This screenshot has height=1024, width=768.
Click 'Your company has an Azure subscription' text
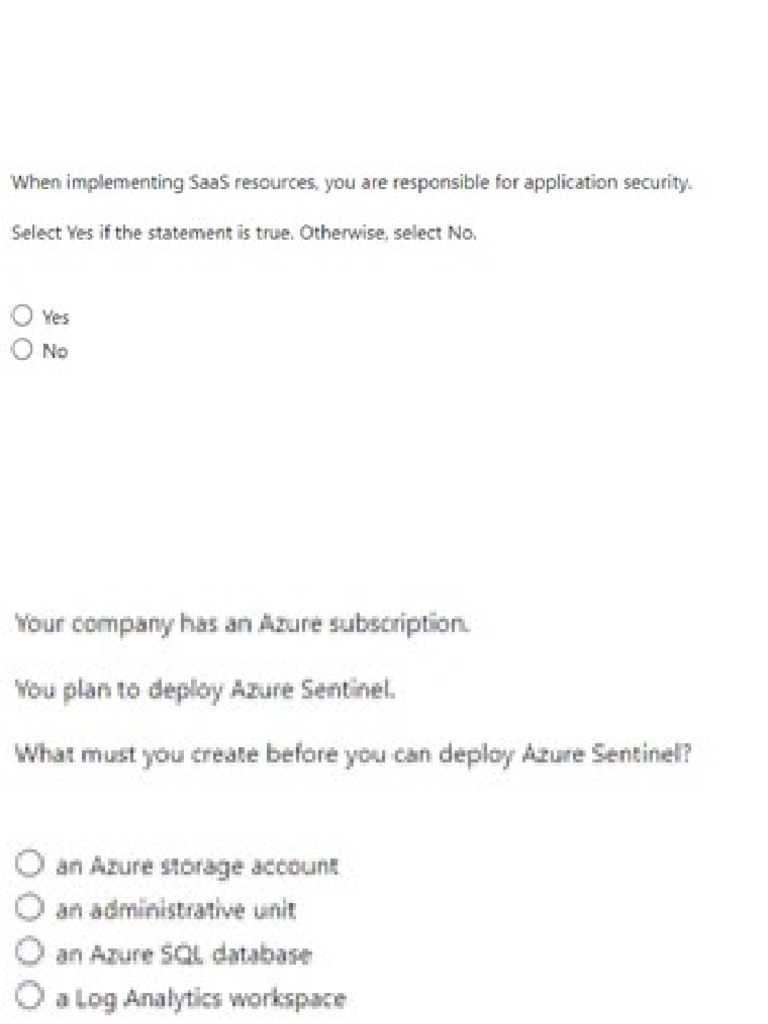click(242, 623)
